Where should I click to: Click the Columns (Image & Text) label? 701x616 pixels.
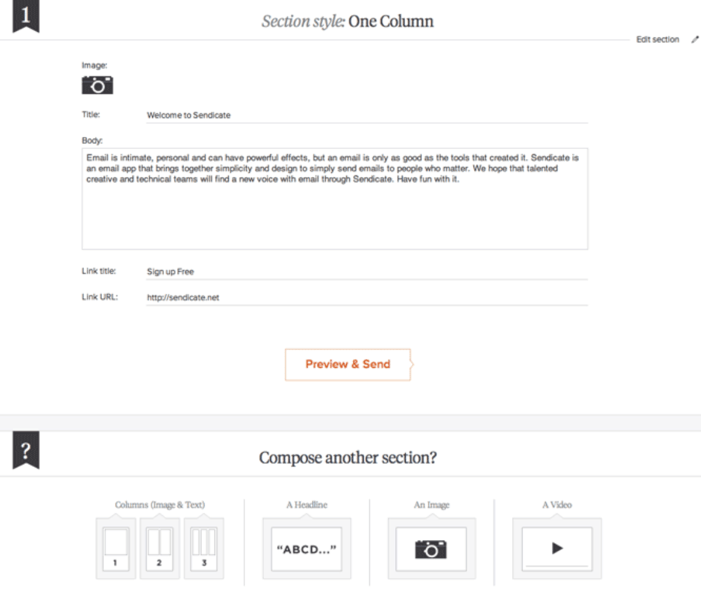click(x=159, y=505)
